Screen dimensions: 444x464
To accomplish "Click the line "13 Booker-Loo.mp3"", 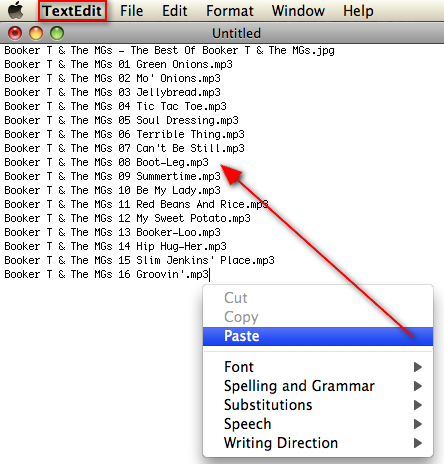I will (x=112, y=233).
